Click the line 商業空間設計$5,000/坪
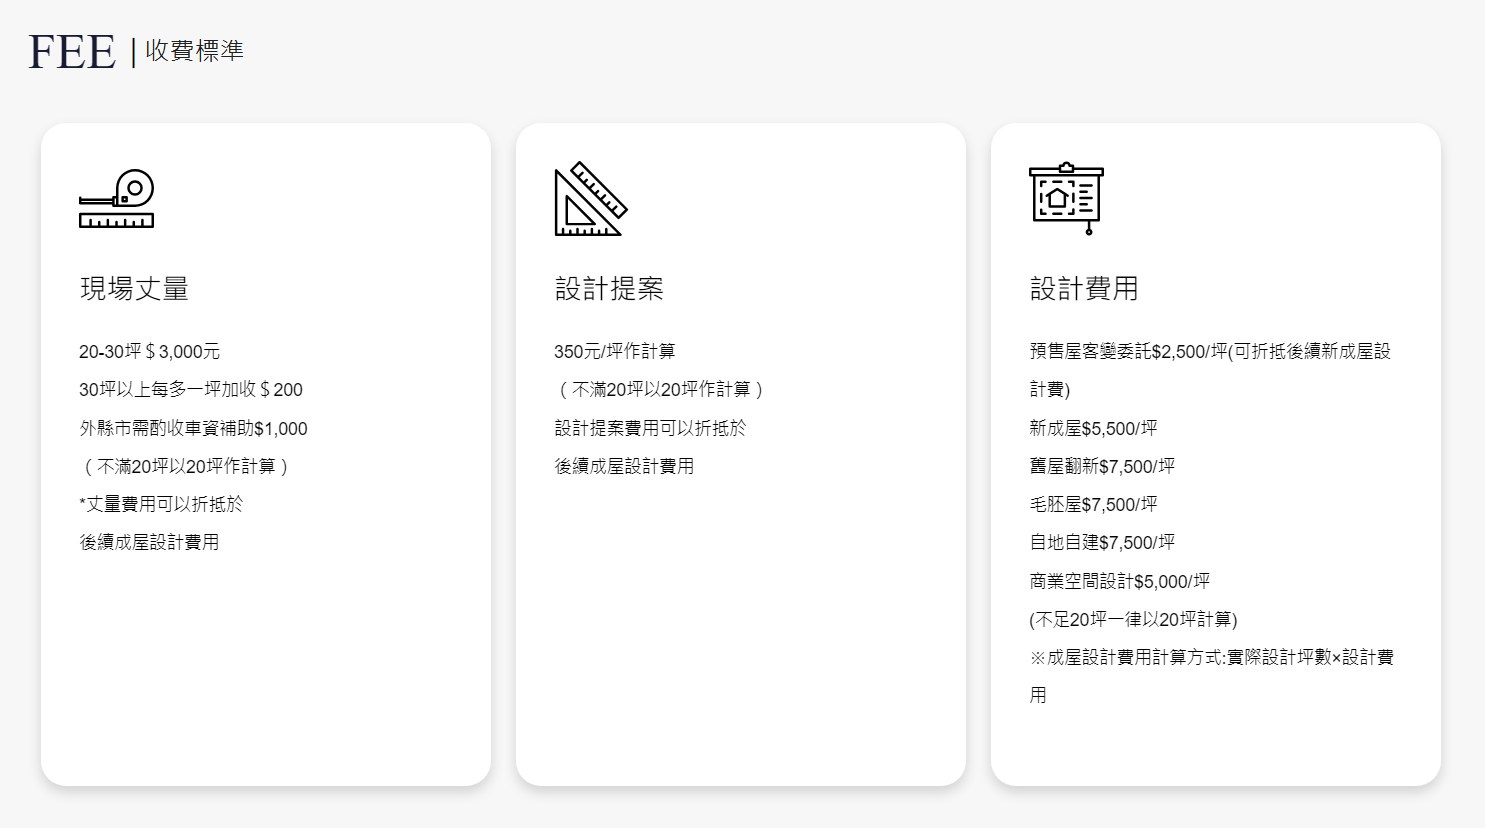 pyautogui.click(x=1119, y=581)
